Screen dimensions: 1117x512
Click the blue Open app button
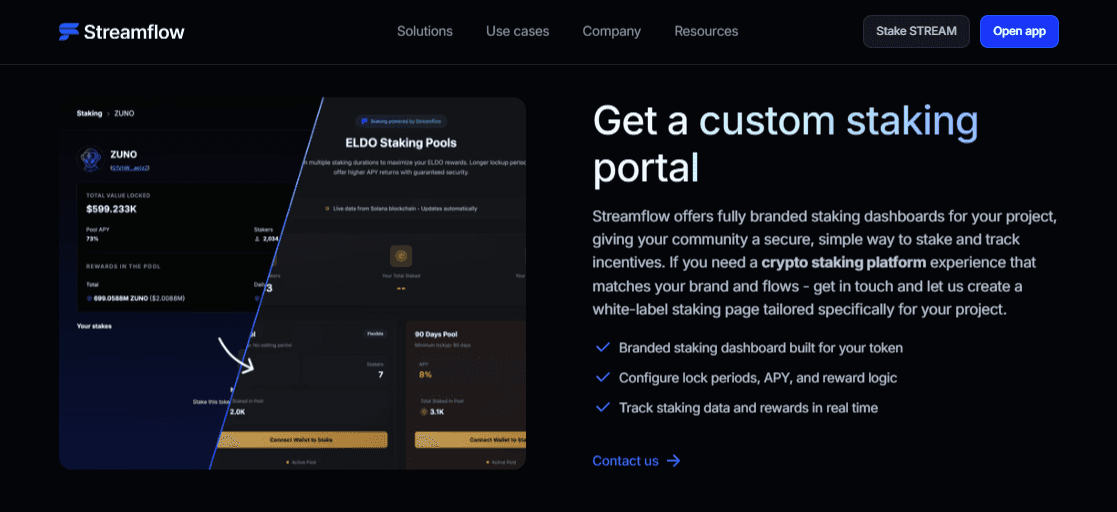1019,31
